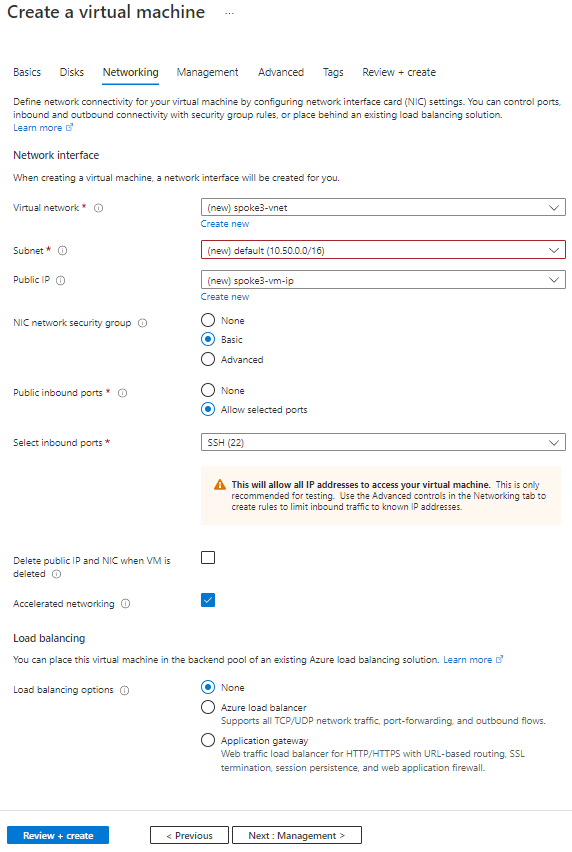Click Create new under Virtual network
Viewport: 572px width, 852px height.
coord(225,224)
